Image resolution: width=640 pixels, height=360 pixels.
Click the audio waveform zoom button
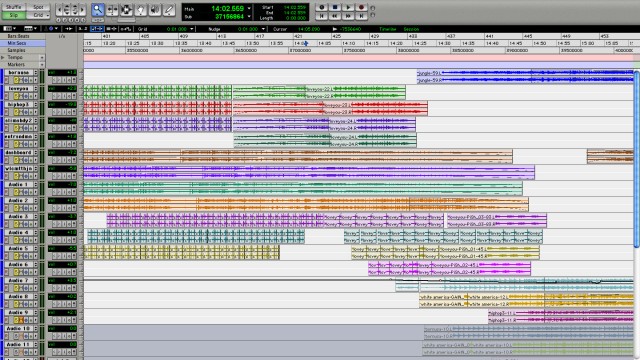click(x=67, y=9)
